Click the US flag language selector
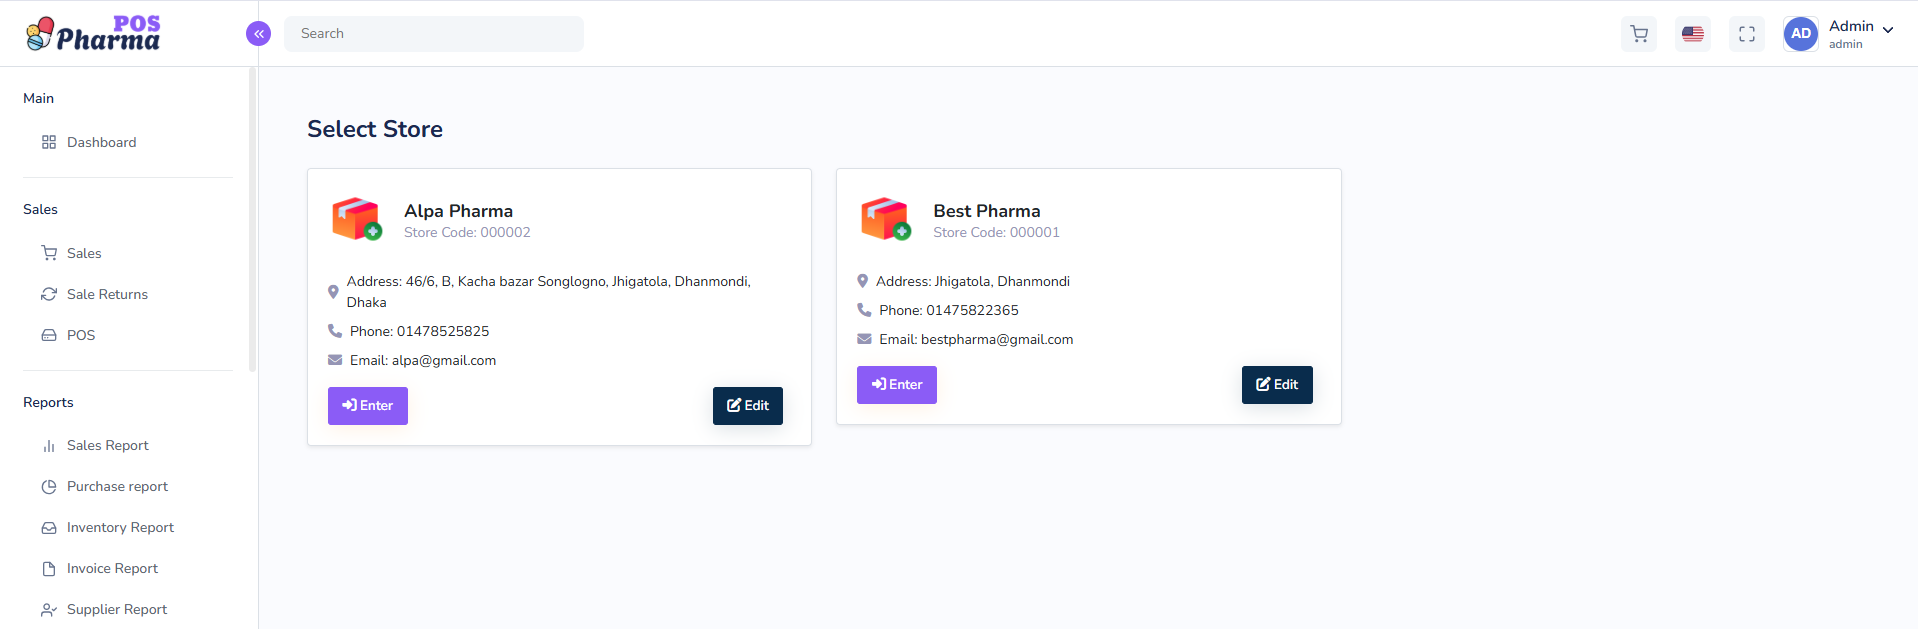 [1692, 34]
